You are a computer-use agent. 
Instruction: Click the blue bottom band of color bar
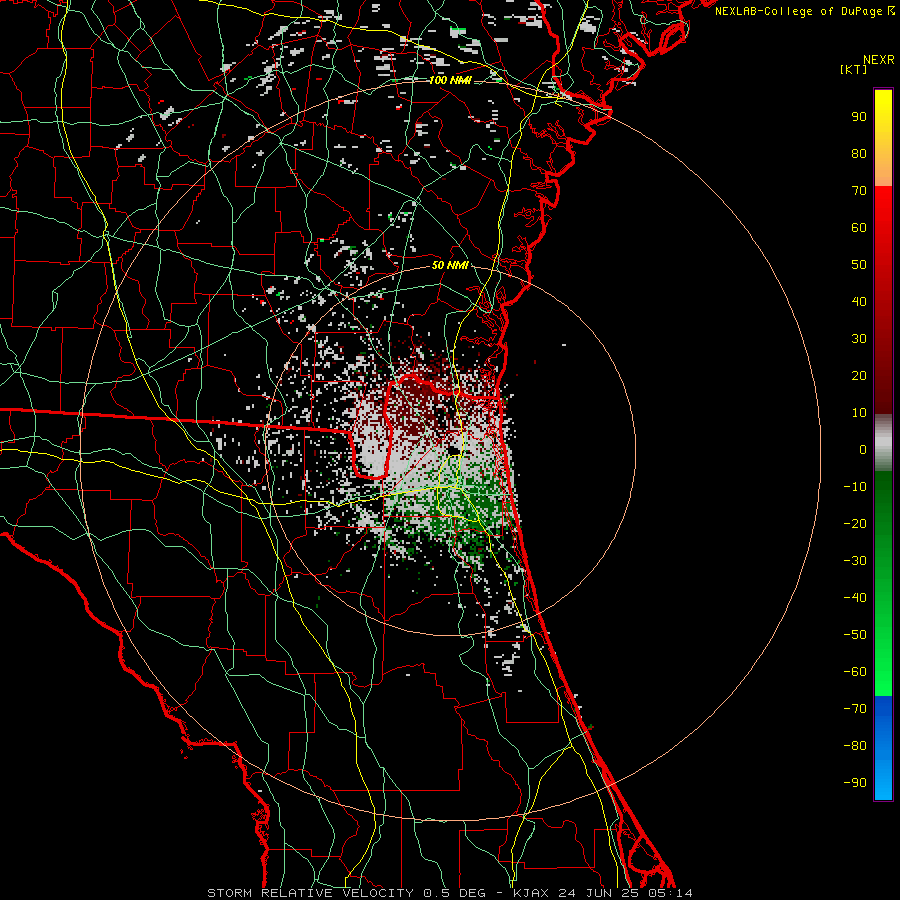[x=883, y=748]
